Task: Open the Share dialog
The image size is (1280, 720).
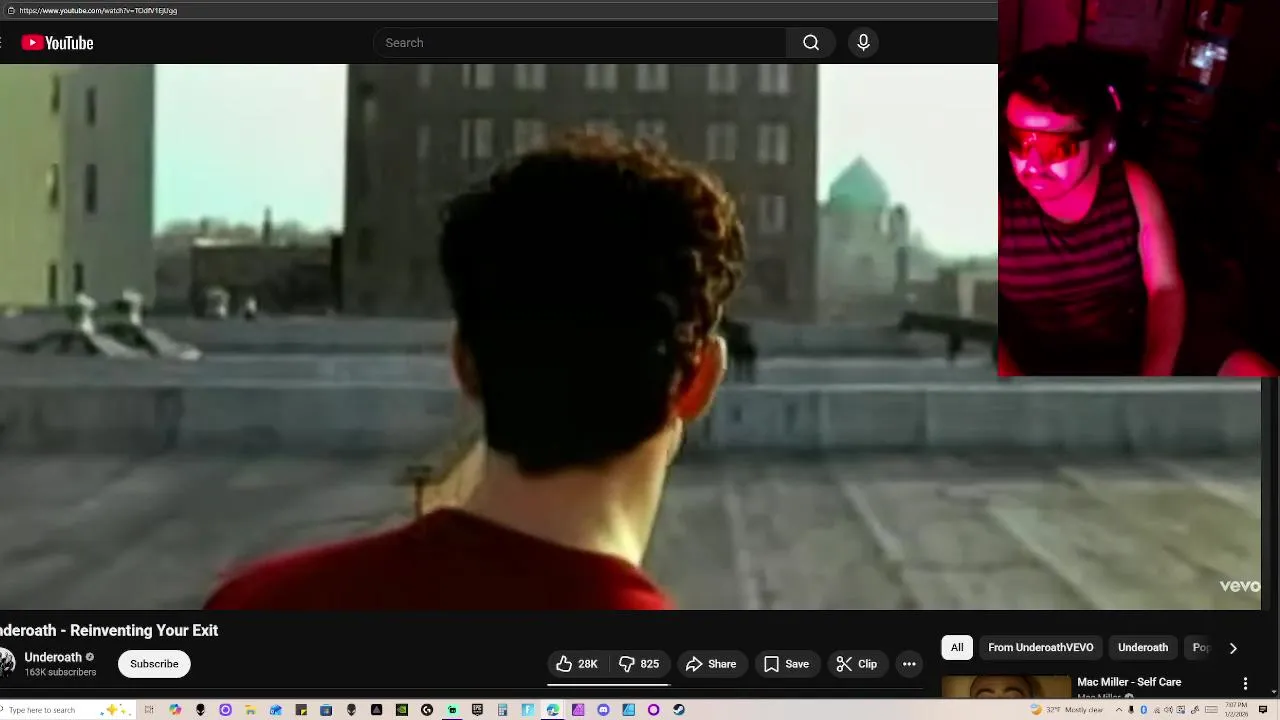Action: [x=711, y=664]
